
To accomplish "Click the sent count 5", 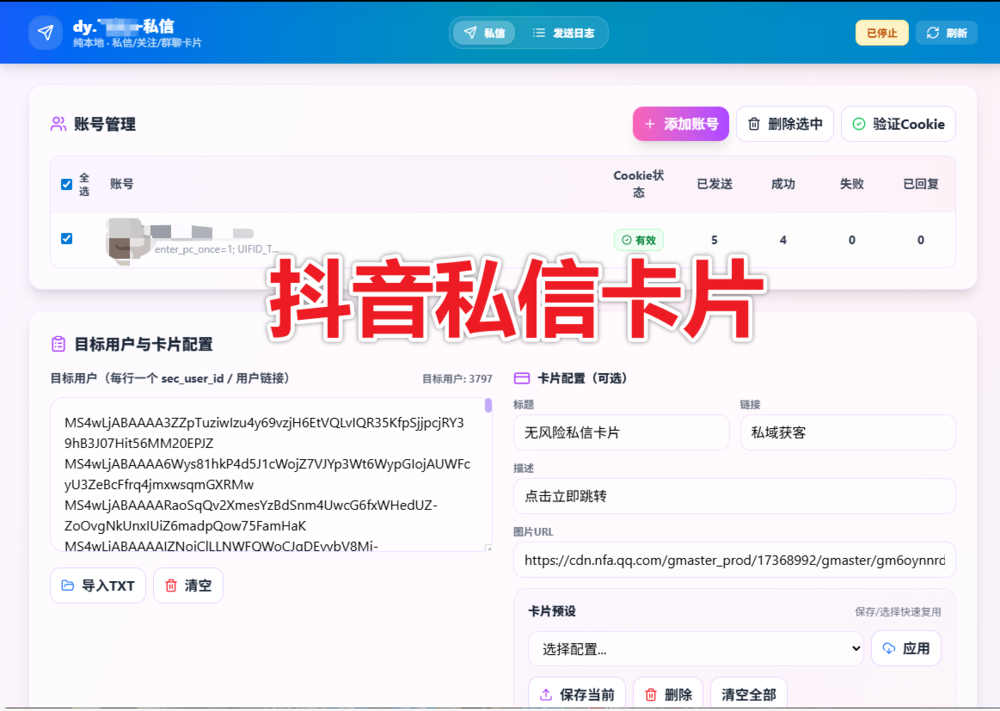I will coord(714,240).
